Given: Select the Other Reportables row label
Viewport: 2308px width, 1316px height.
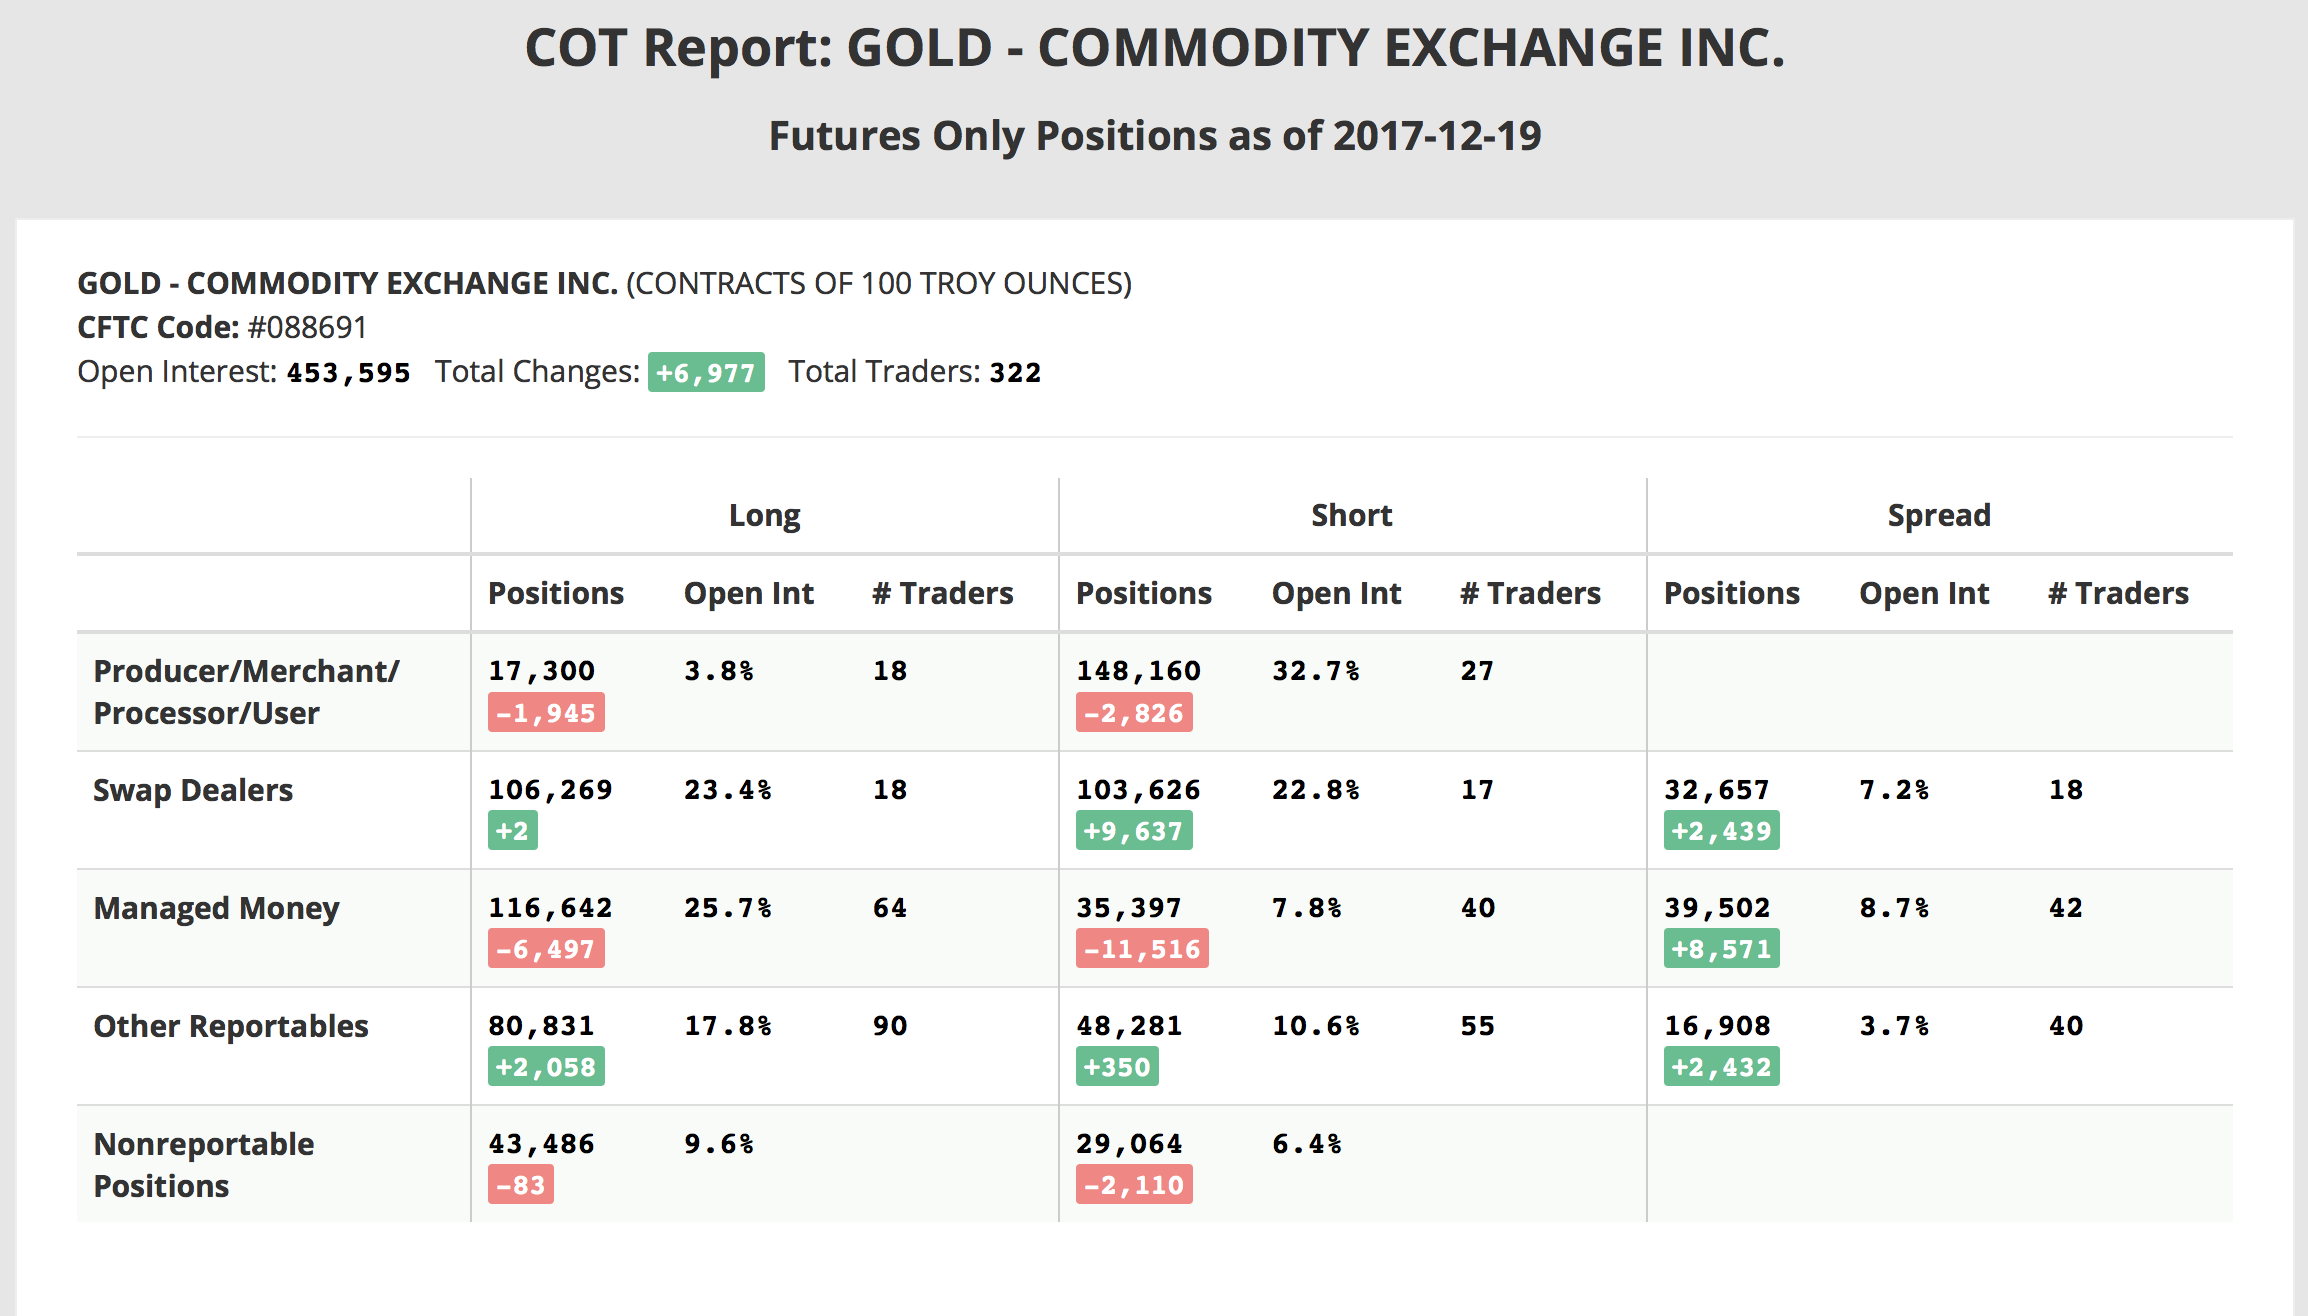Looking at the screenshot, I should 231,1027.
